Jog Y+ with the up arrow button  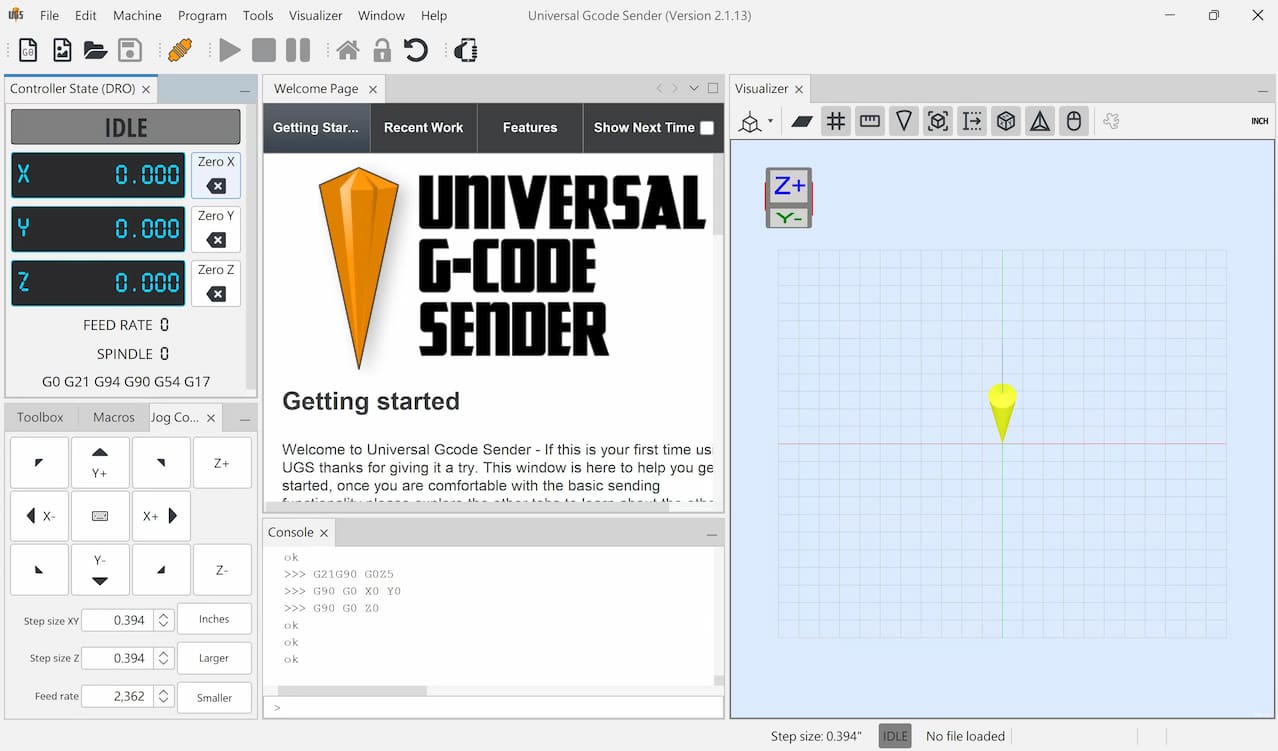pos(100,463)
